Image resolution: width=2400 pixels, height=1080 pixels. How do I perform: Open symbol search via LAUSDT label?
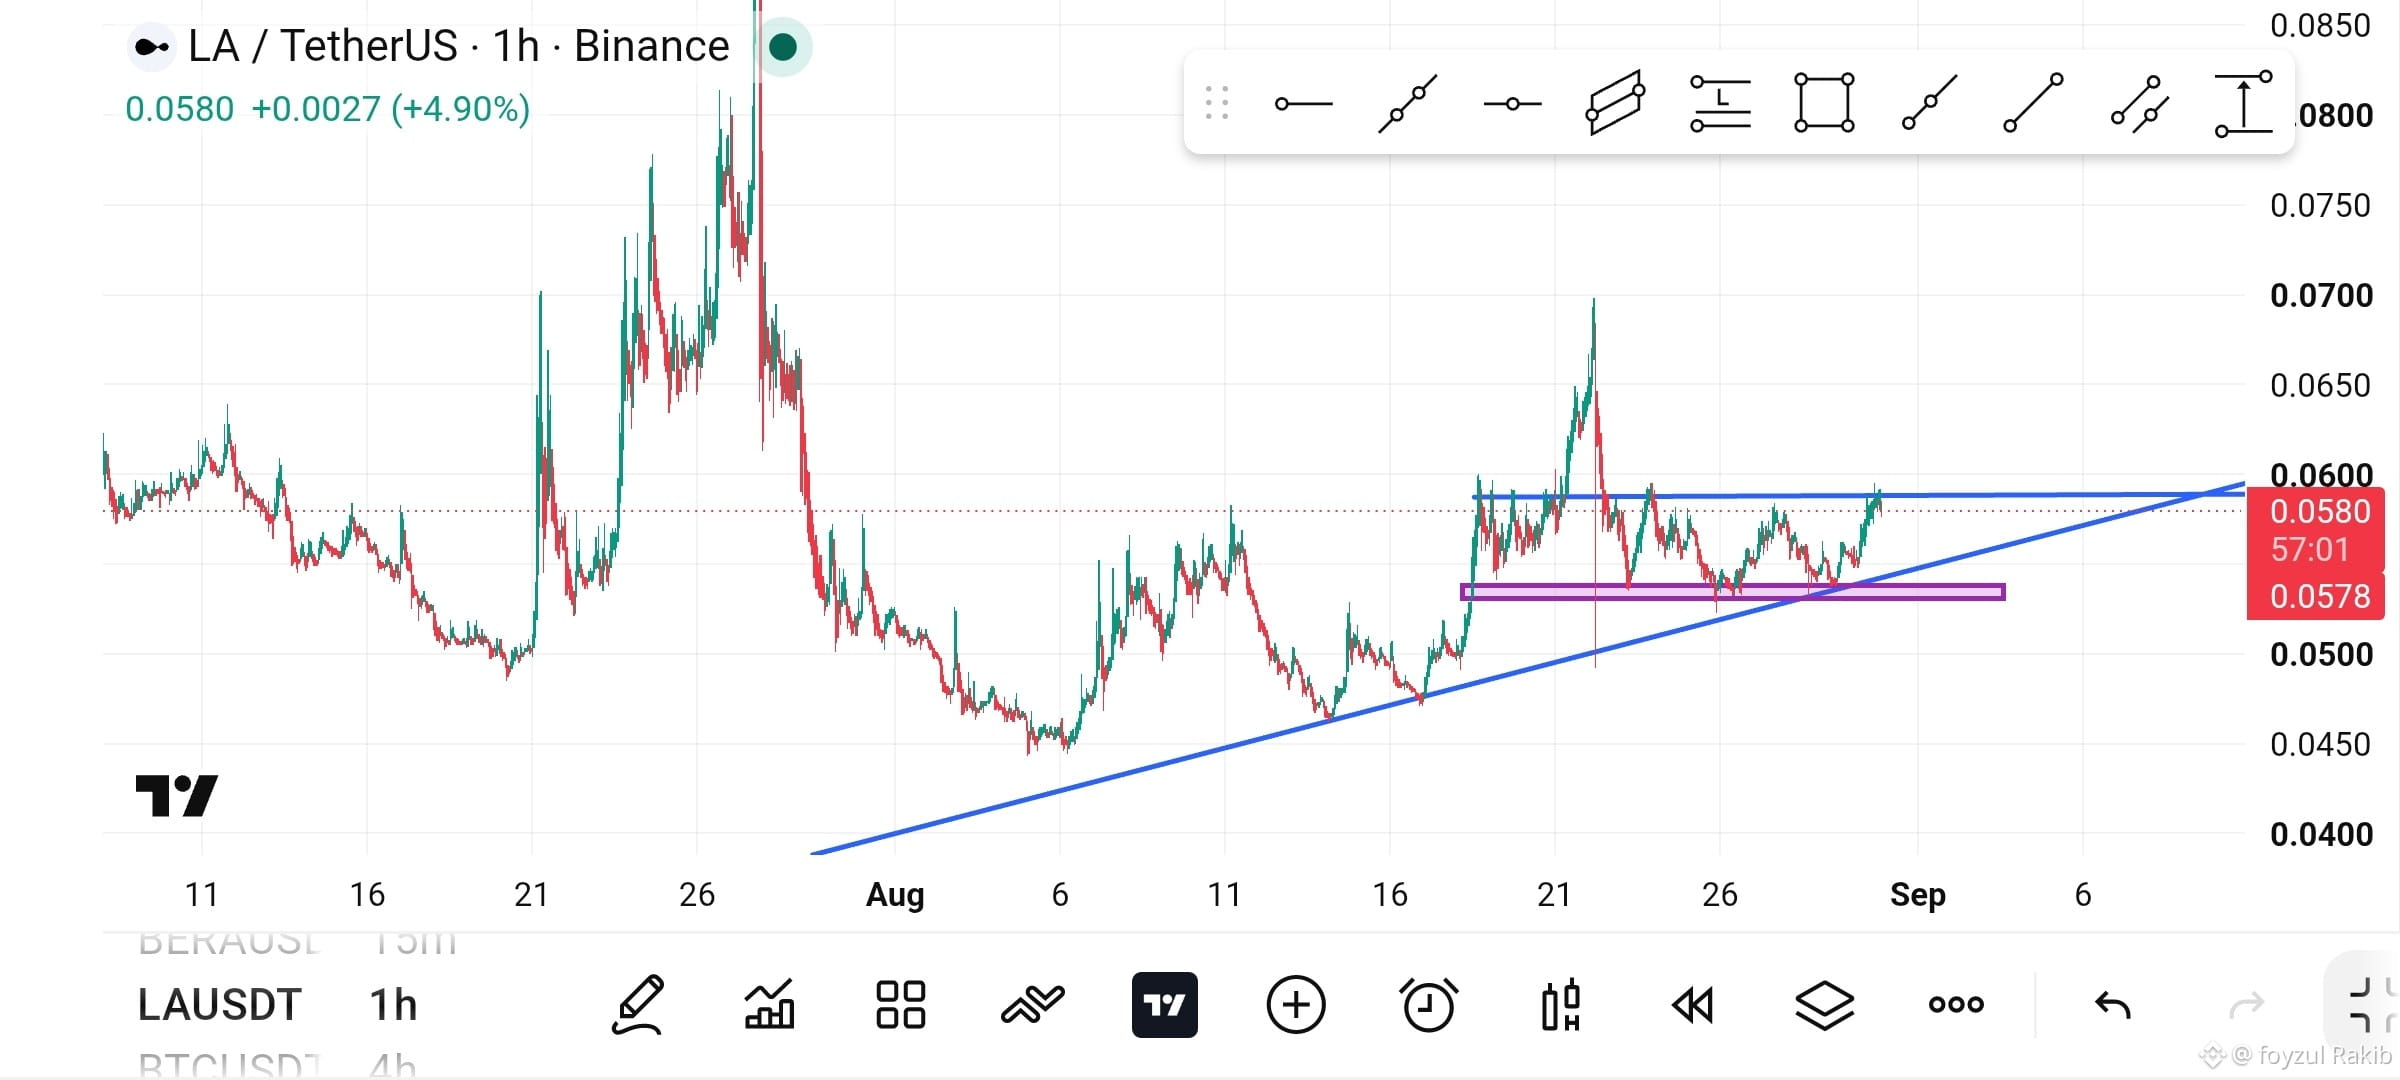click(219, 1004)
